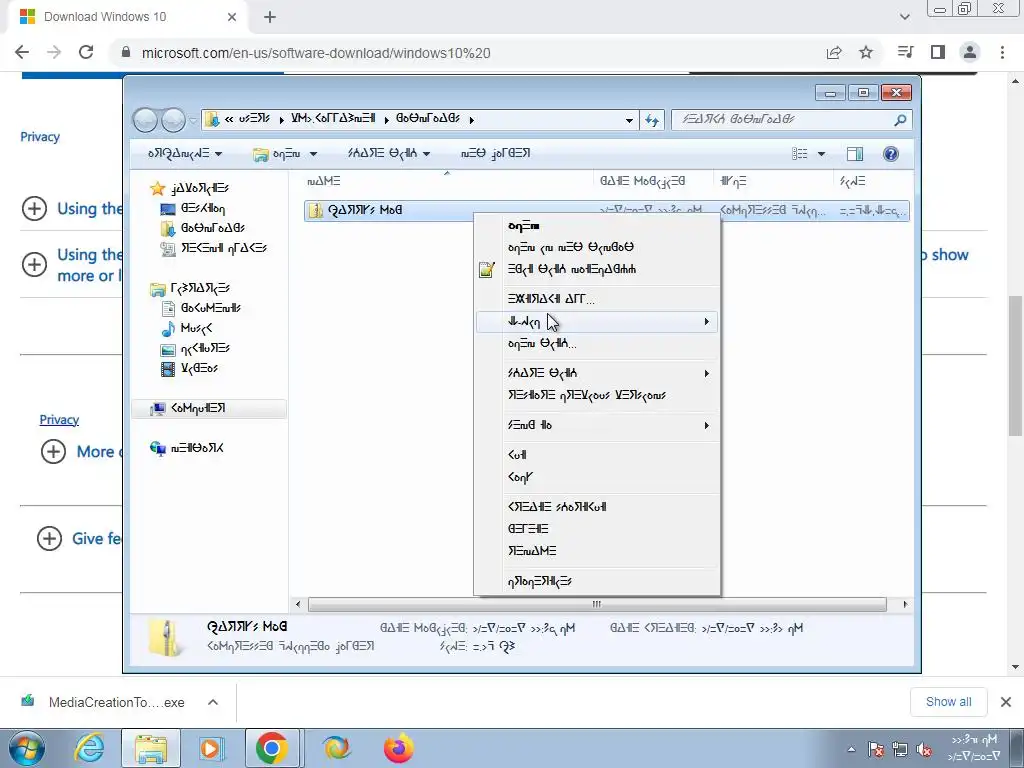
Task: Bookmark this page with the star icon
Action: [866, 52]
